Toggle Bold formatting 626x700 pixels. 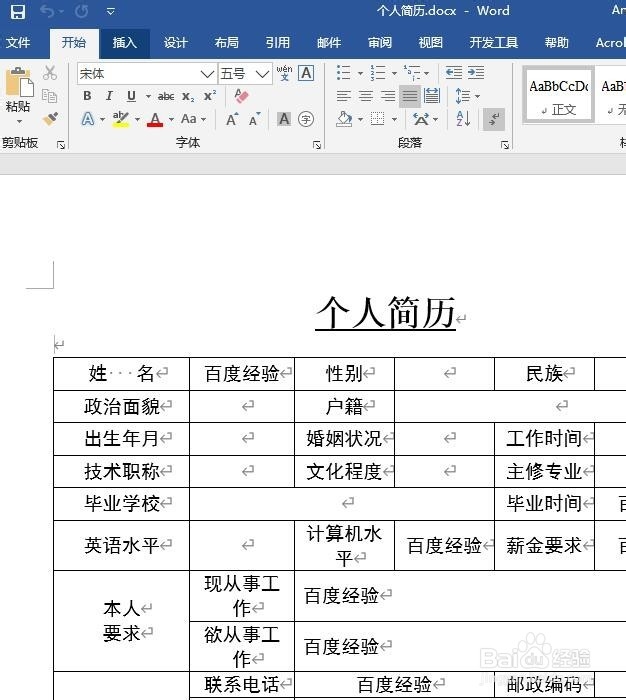[88, 96]
